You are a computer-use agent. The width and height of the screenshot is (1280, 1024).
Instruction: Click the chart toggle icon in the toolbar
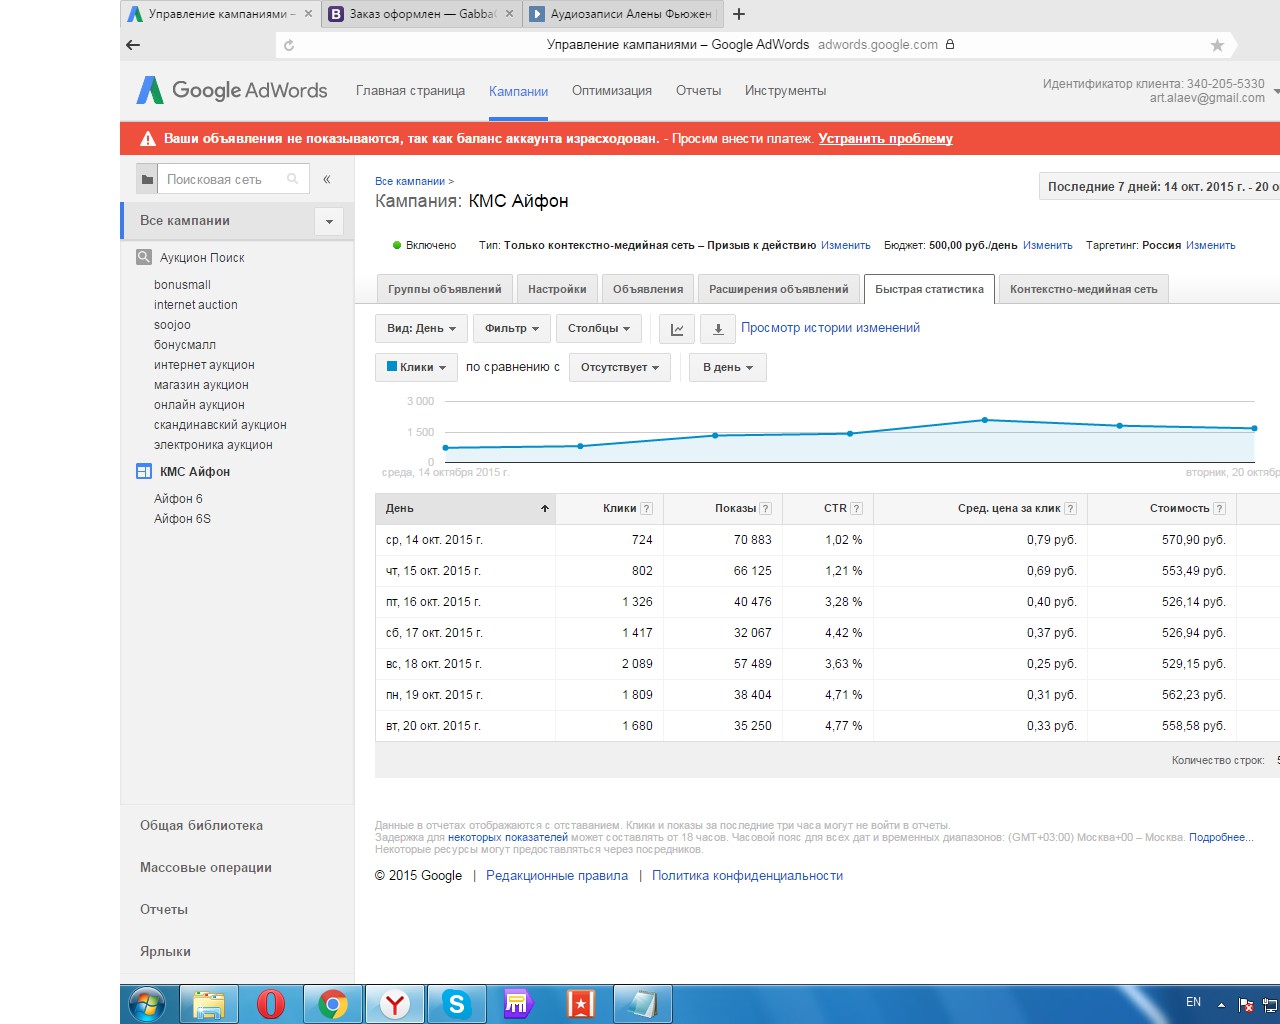pyautogui.click(x=677, y=328)
